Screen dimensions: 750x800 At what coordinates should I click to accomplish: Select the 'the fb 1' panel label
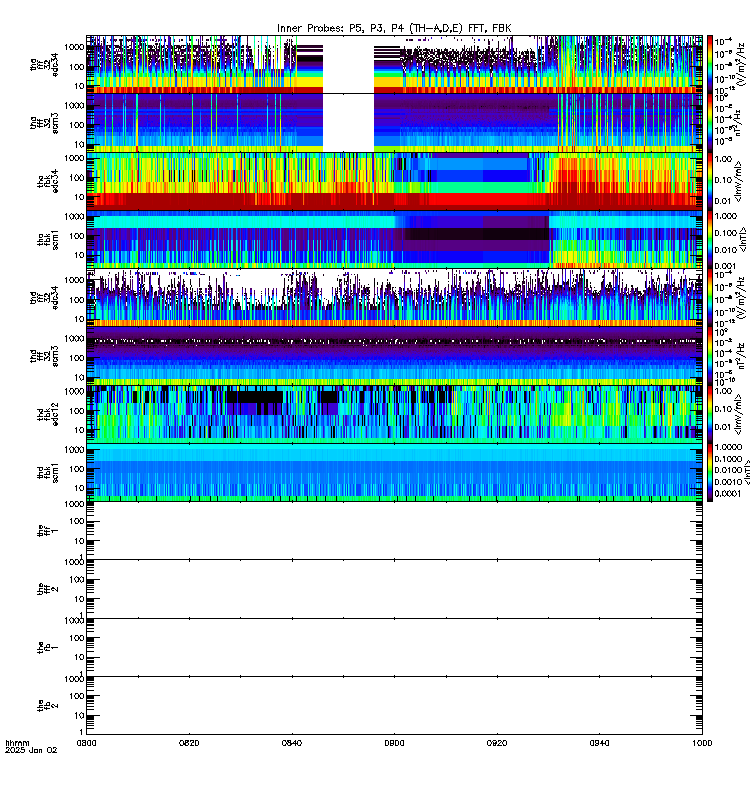pyautogui.click(x=47, y=647)
